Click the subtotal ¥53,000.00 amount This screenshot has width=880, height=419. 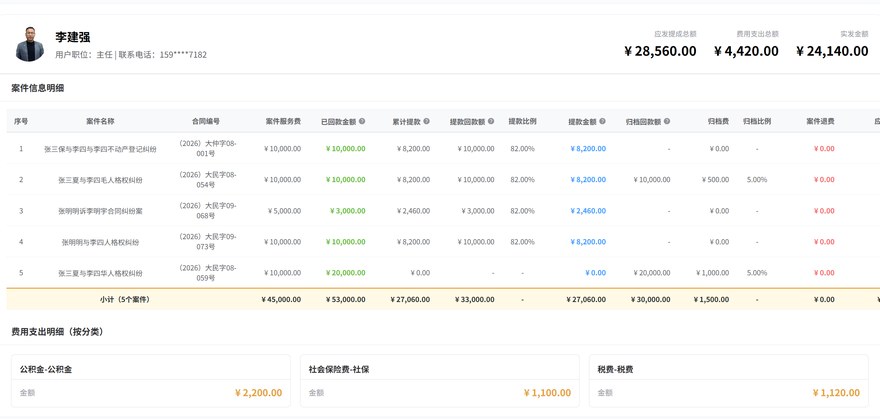[x=346, y=300]
